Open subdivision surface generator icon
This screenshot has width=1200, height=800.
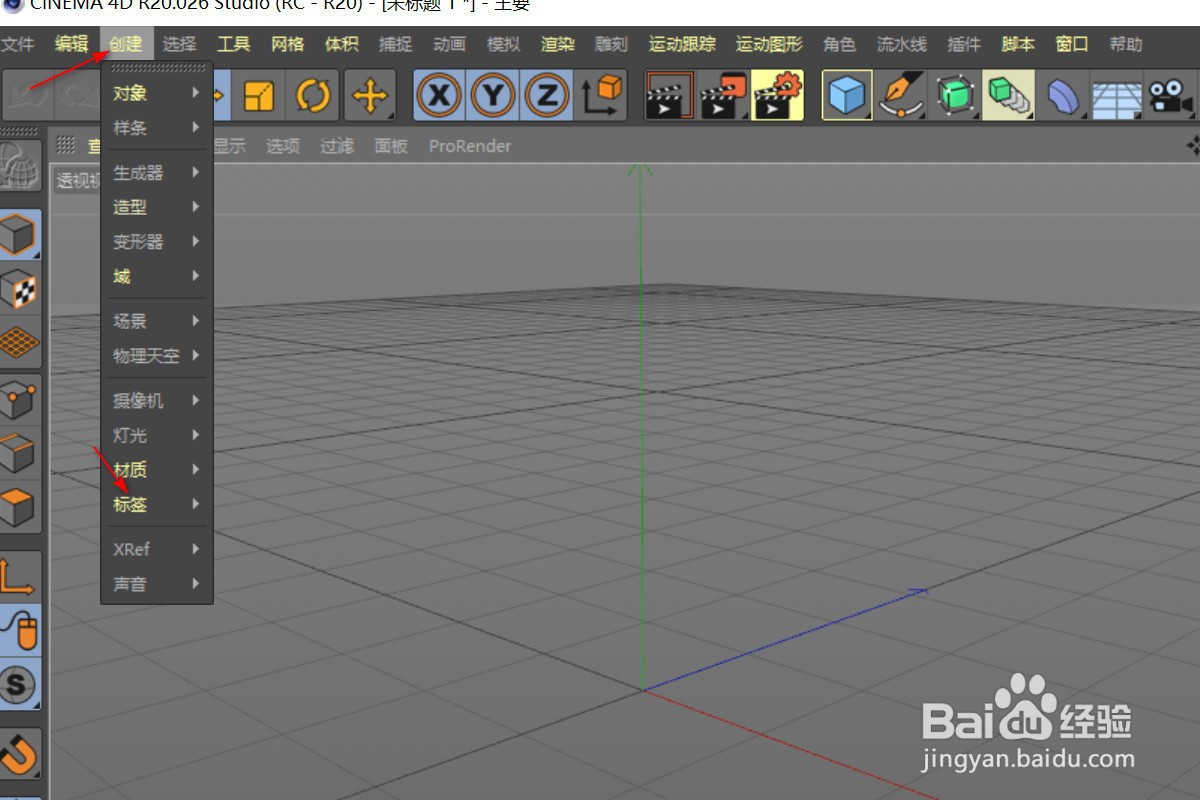[955, 96]
